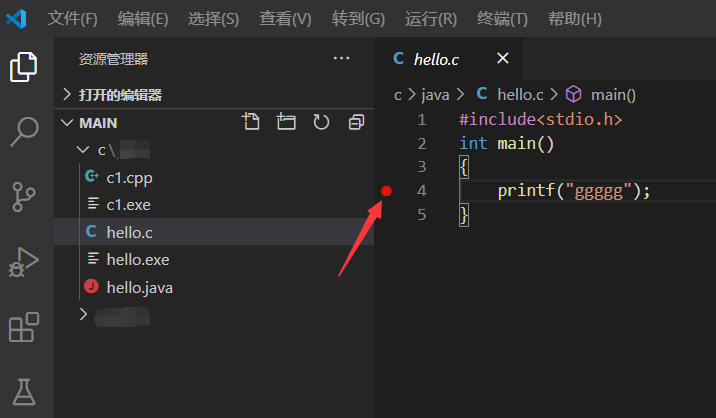Open the 终端(T) menu
The width and height of the screenshot is (716, 418).
502,19
